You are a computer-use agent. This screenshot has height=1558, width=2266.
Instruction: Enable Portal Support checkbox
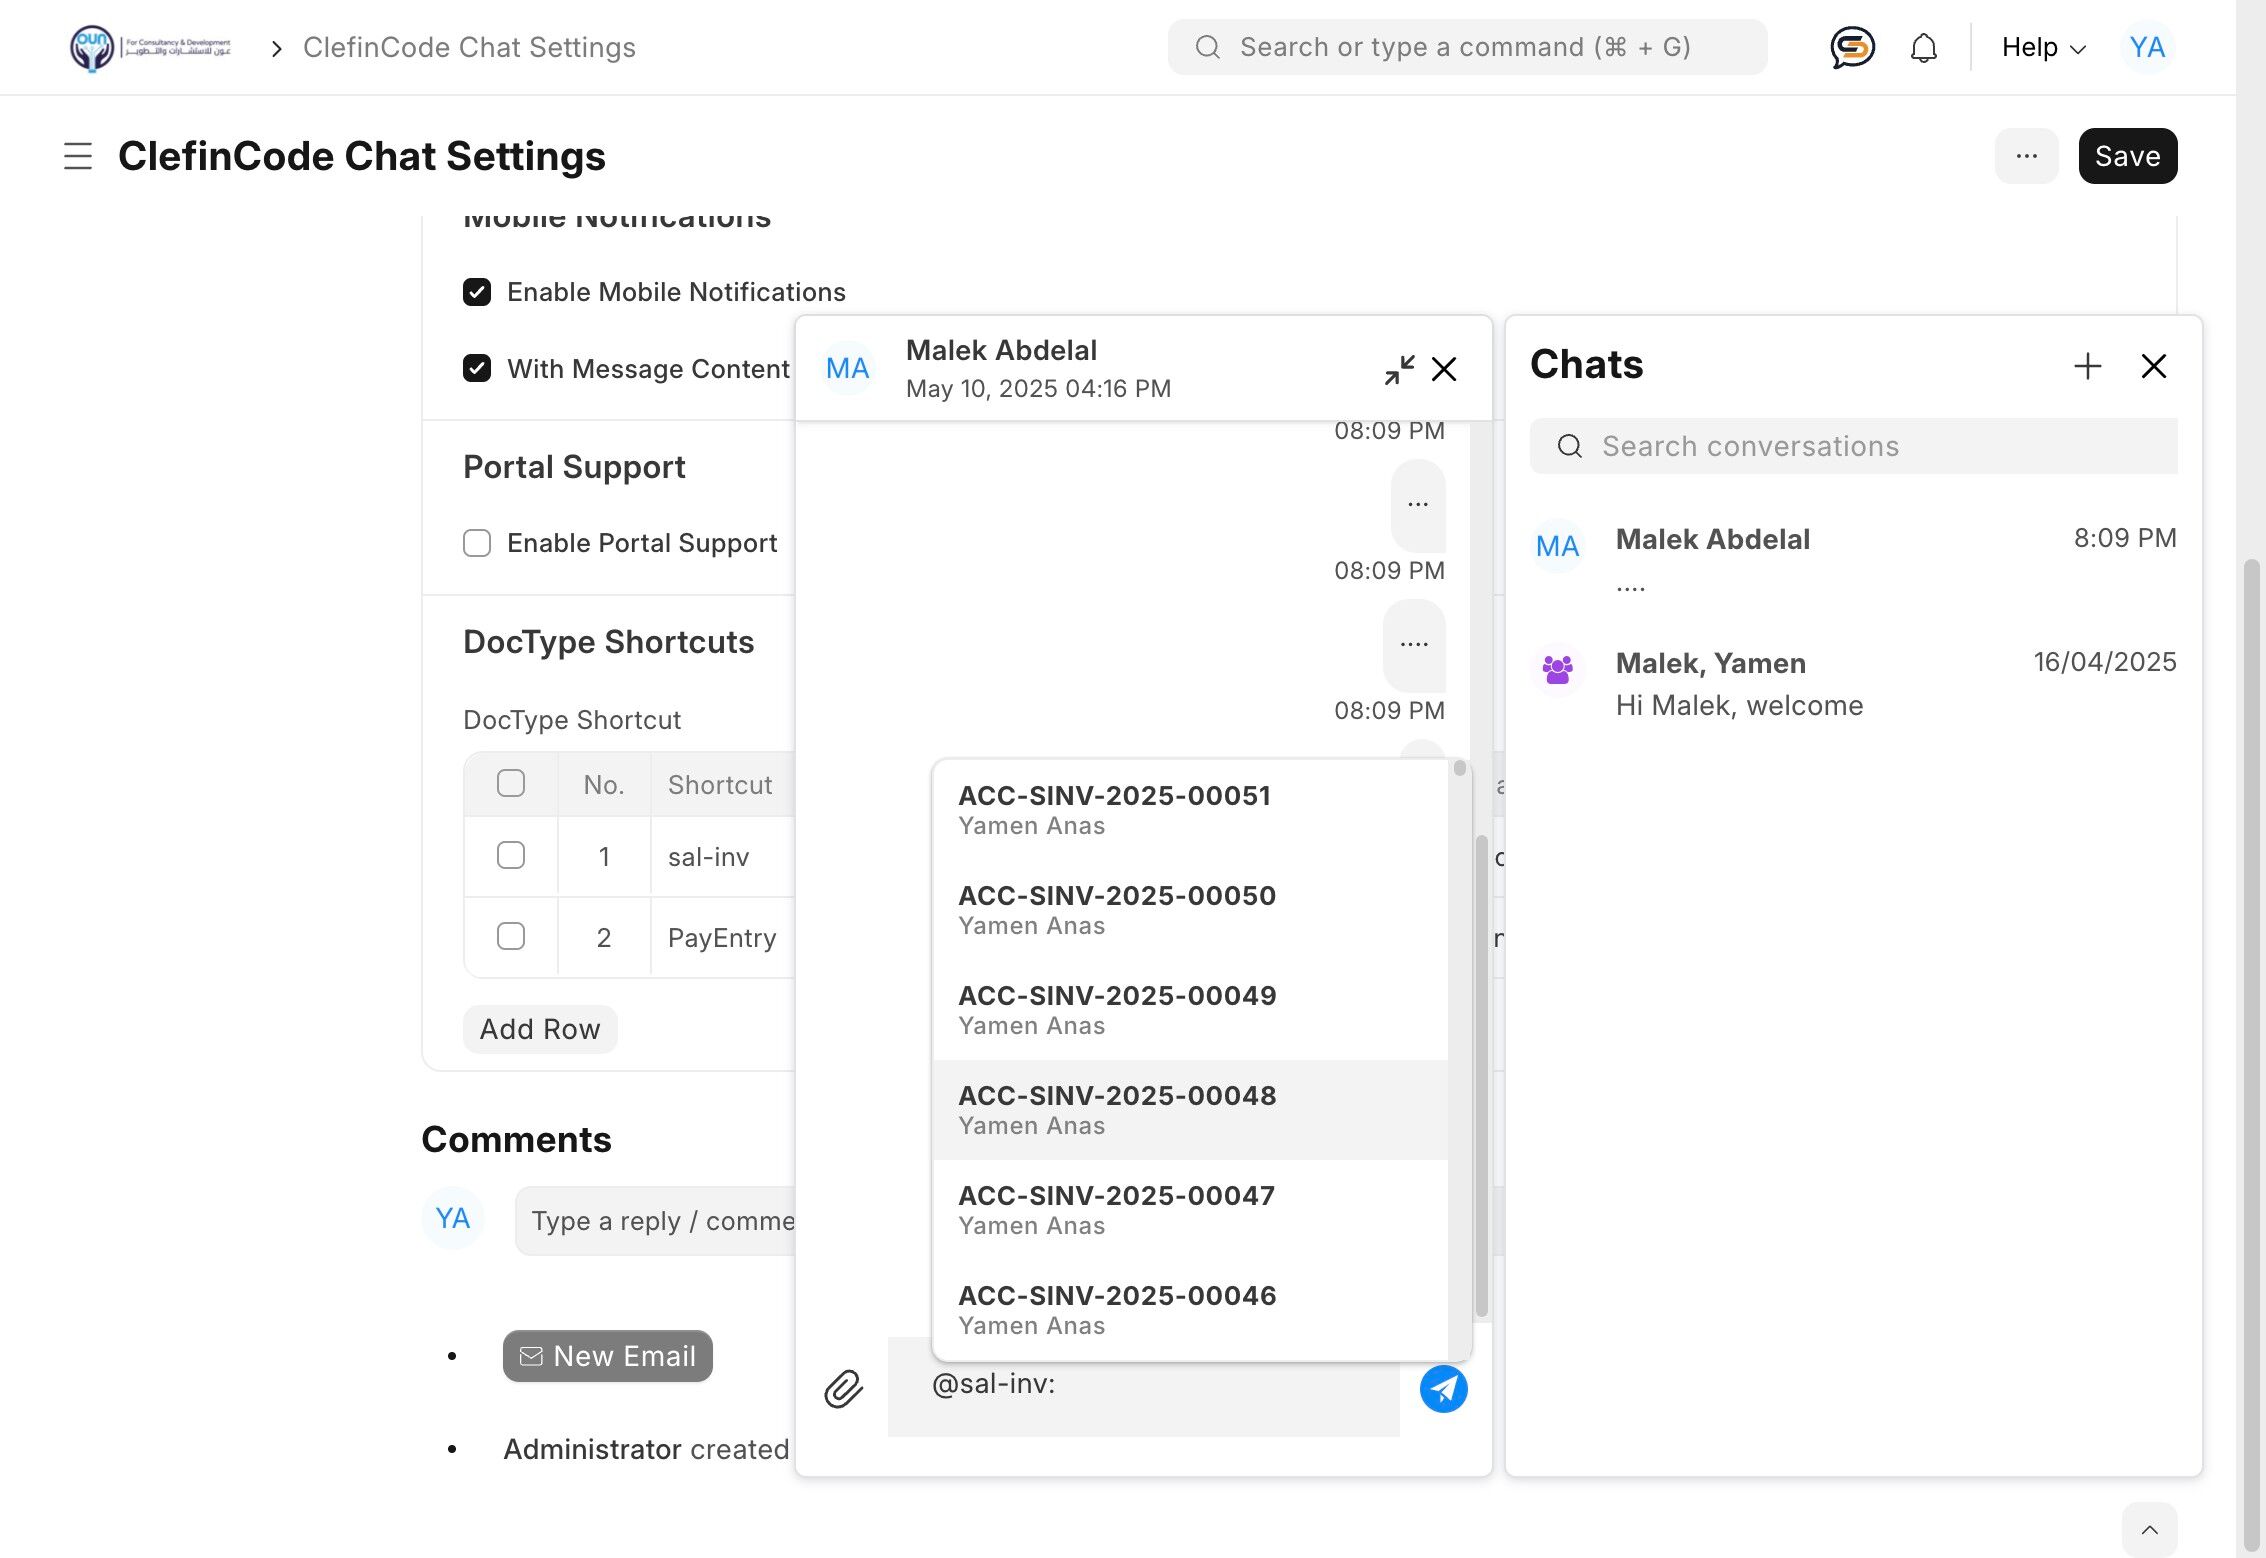pos(477,543)
